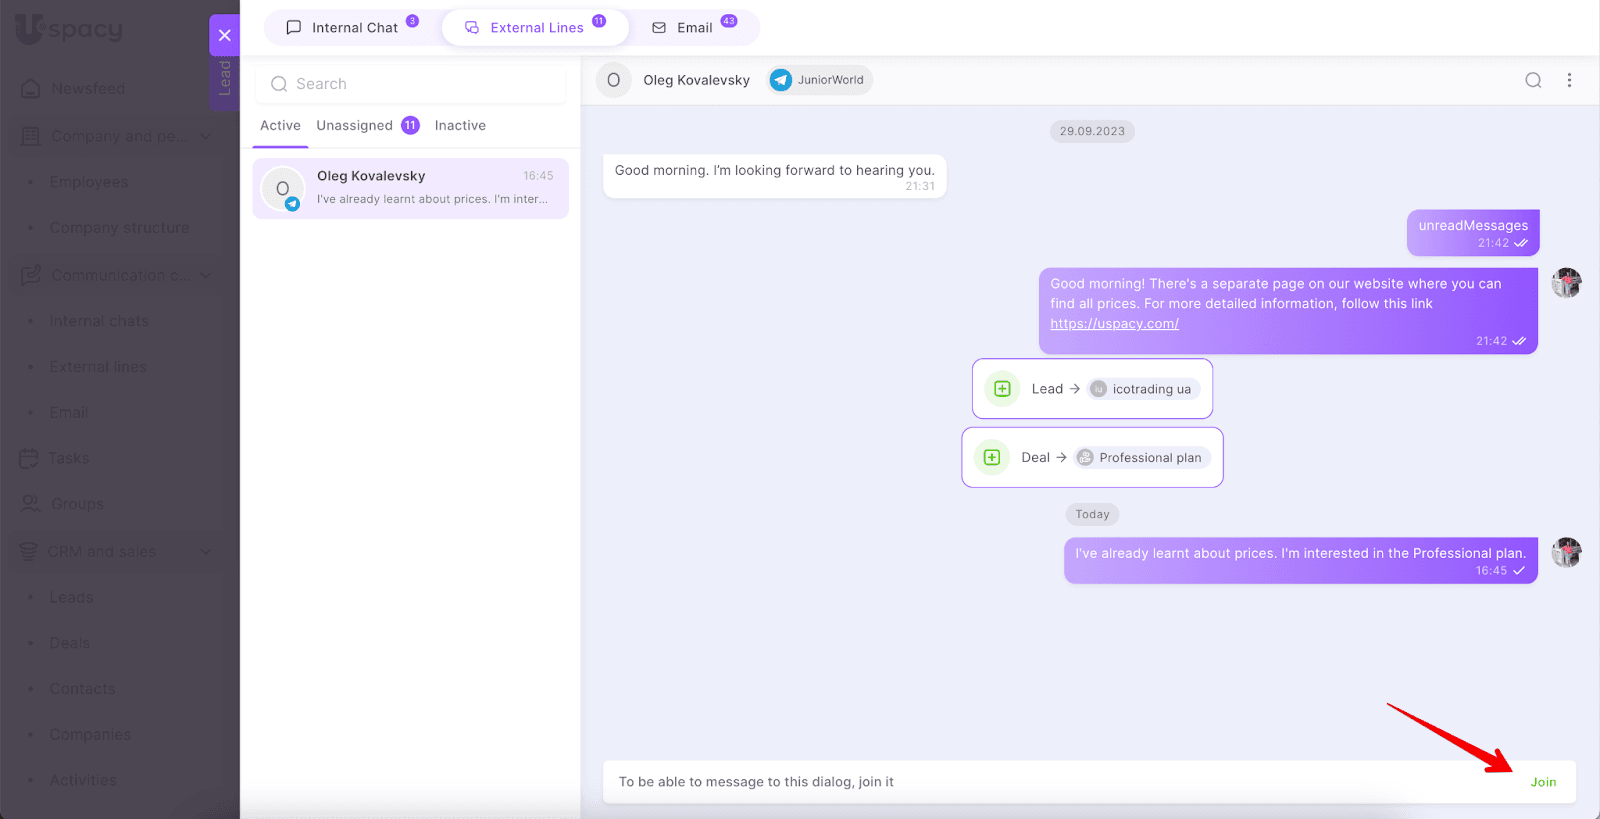1600x819 pixels.
Task: Click the Uspacy logo
Action: pyautogui.click(x=70, y=29)
